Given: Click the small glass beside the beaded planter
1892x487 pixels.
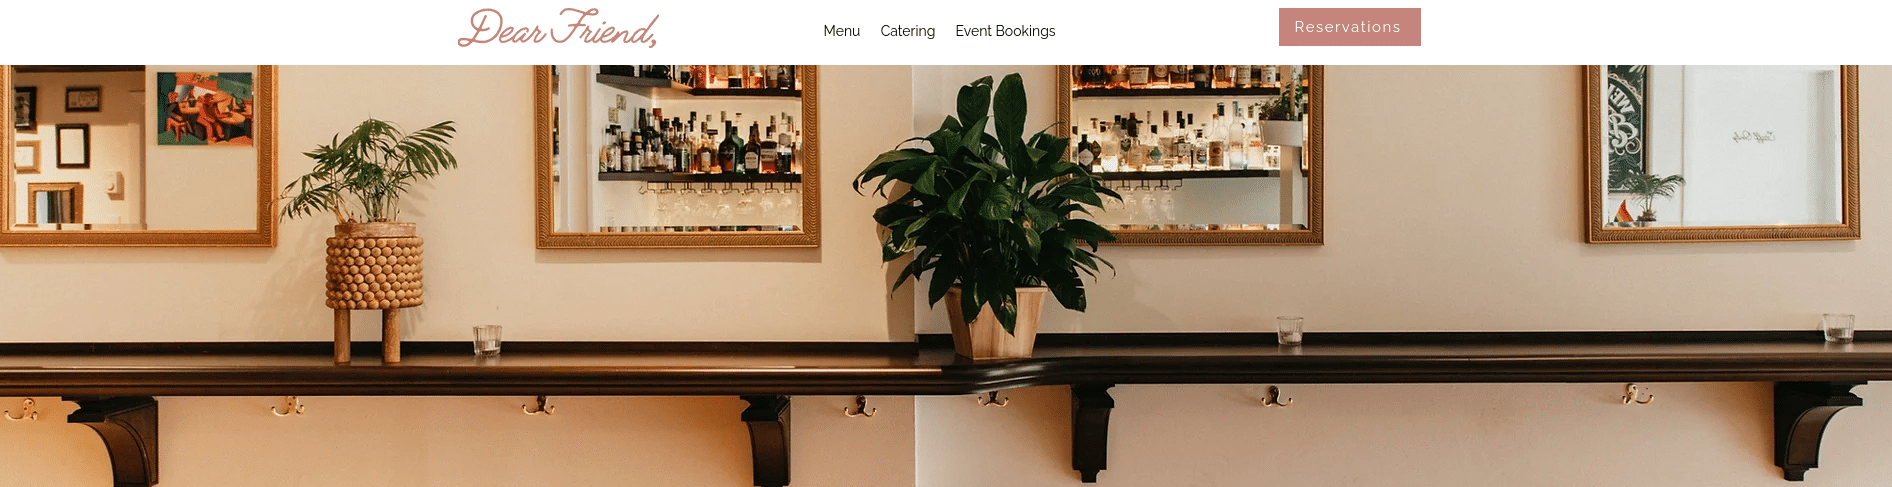Looking at the screenshot, I should tap(487, 339).
